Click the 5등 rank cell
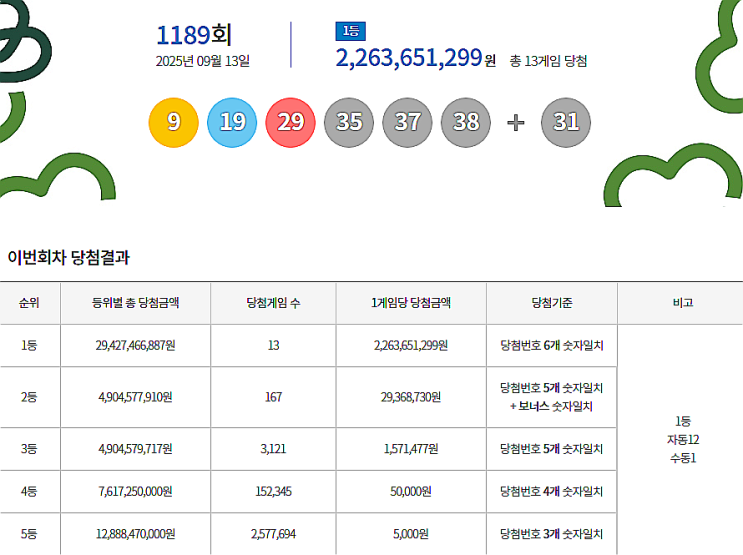The image size is (743, 555). tap(29, 534)
